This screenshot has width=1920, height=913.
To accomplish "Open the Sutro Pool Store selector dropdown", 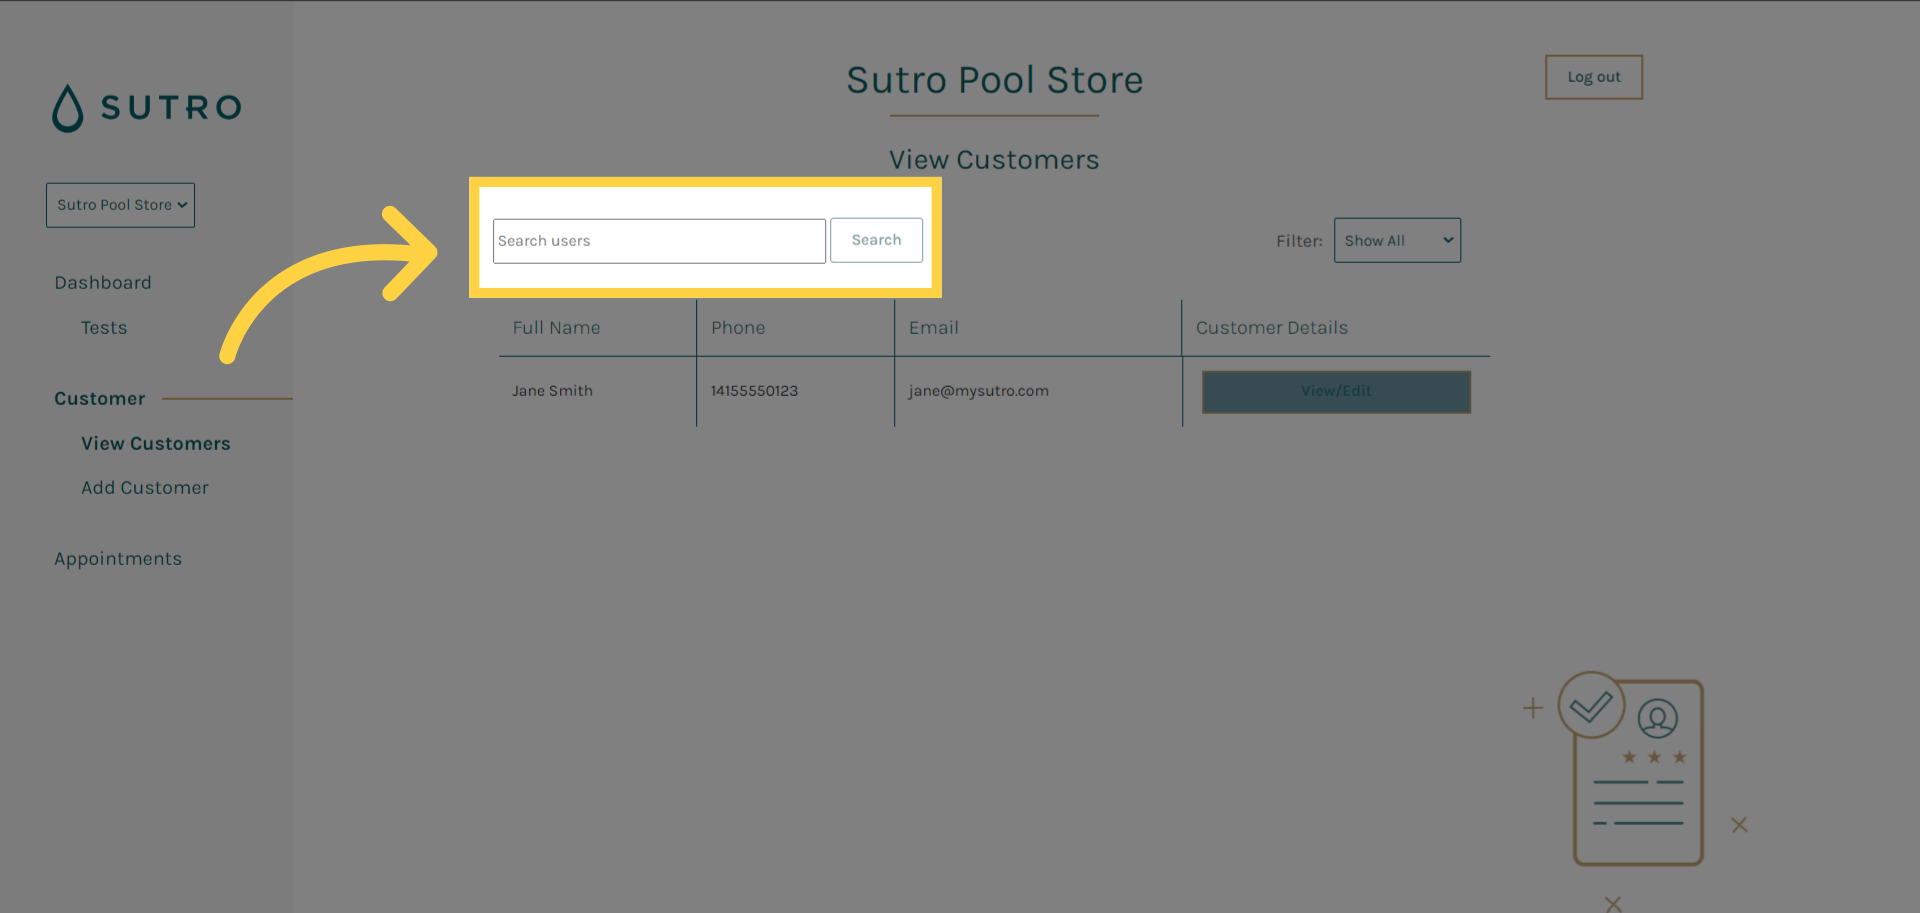I will coord(120,205).
